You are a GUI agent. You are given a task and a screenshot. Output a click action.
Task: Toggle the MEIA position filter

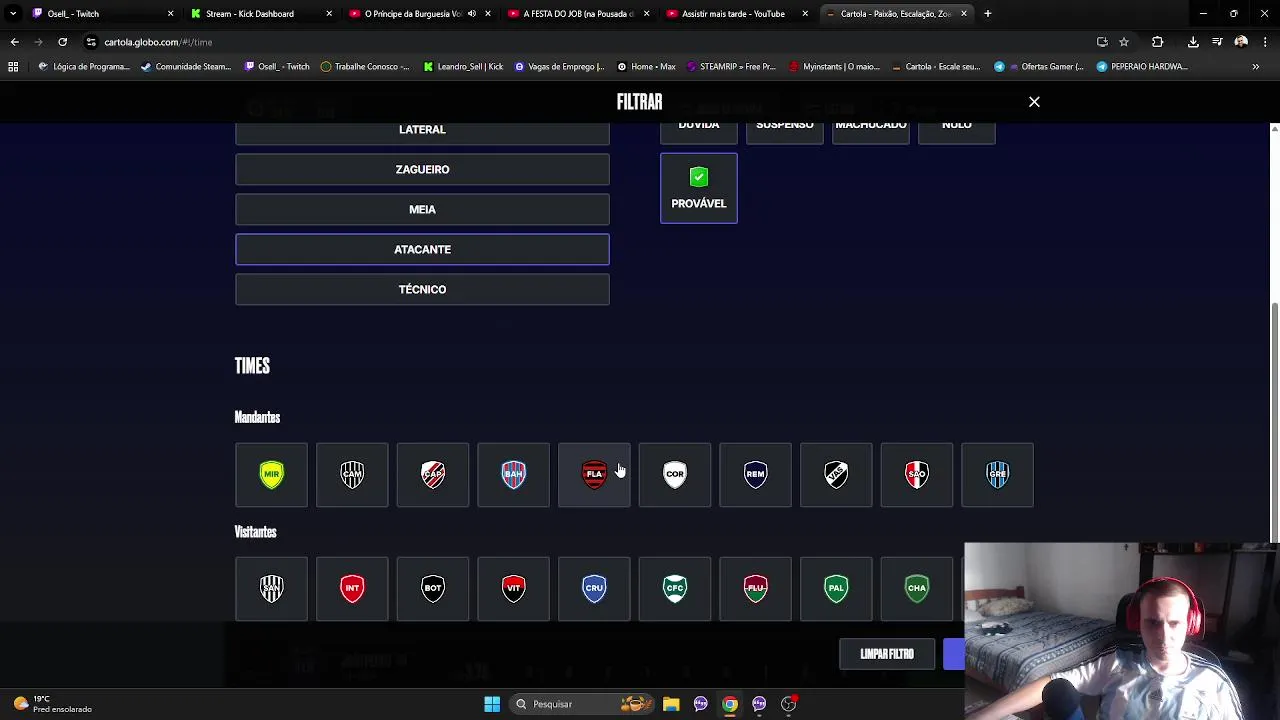pyautogui.click(x=422, y=209)
